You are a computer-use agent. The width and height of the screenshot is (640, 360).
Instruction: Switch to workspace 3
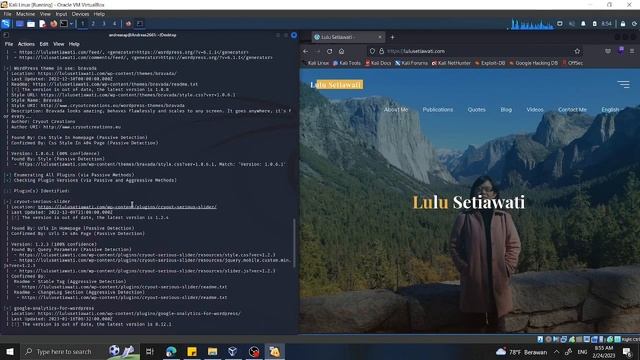[104, 24]
